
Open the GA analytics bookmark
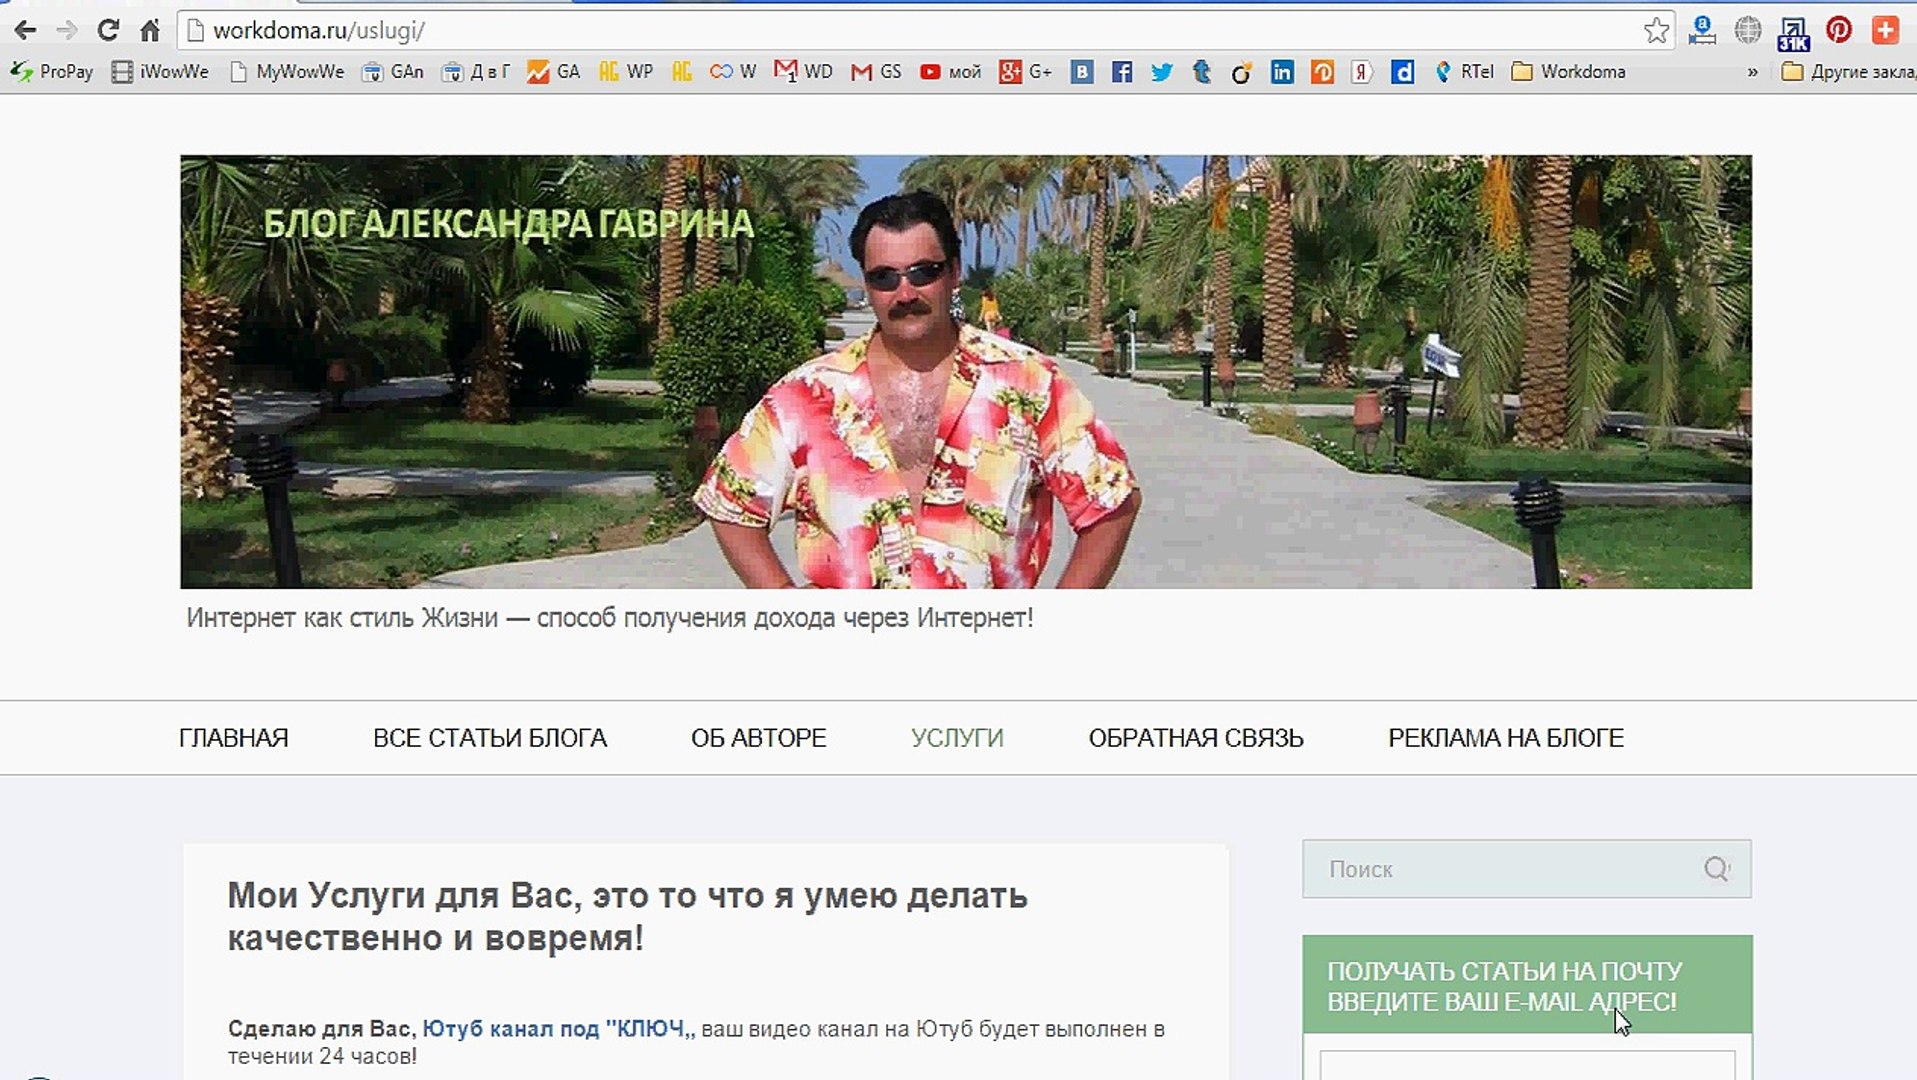[x=553, y=72]
